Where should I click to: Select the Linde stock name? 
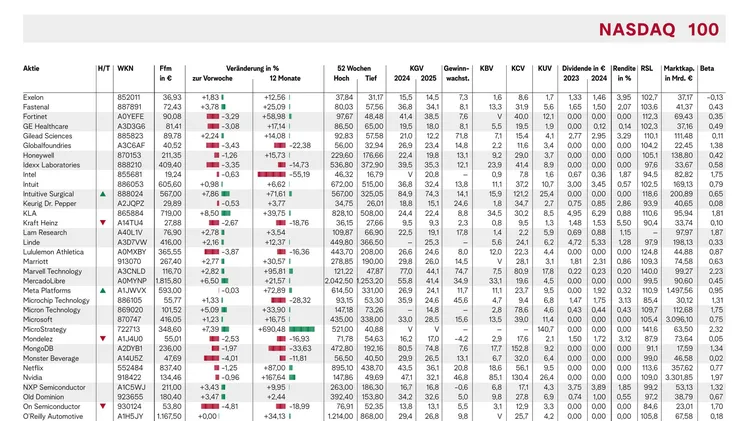point(31,242)
